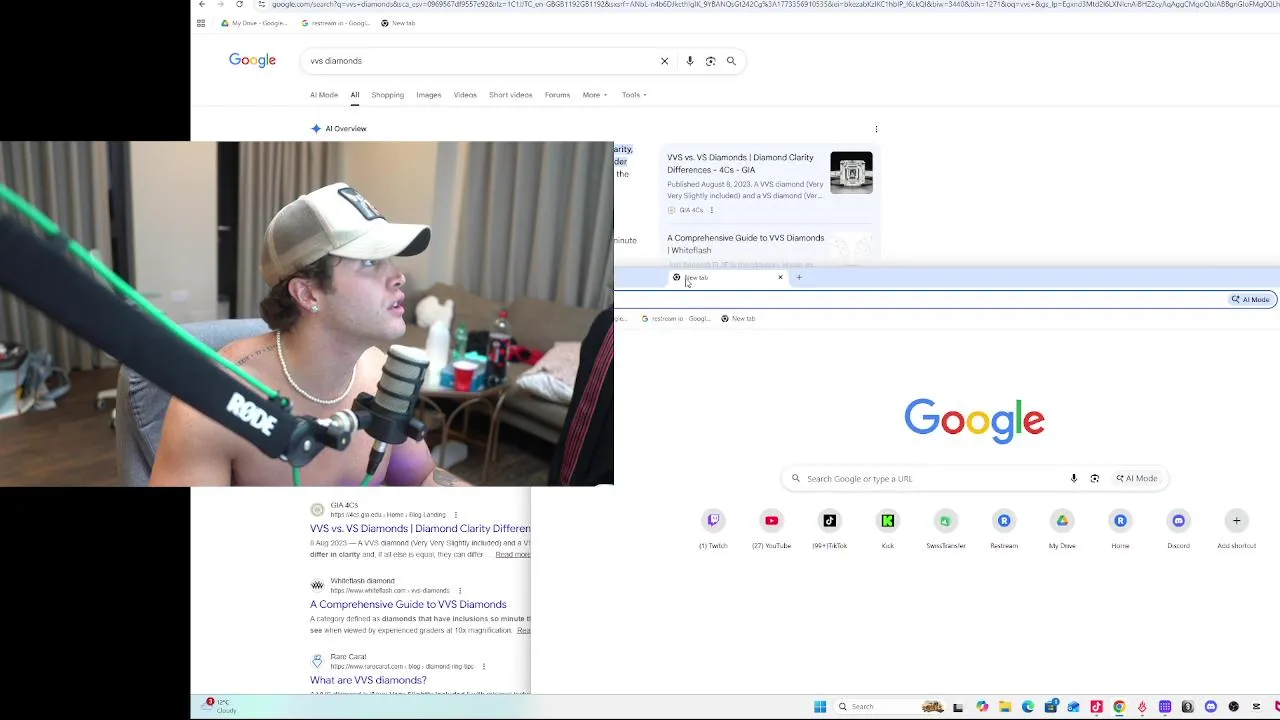Expand the More search filters dropdown
Image resolution: width=1280 pixels, height=720 pixels.
(x=595, y=95)
